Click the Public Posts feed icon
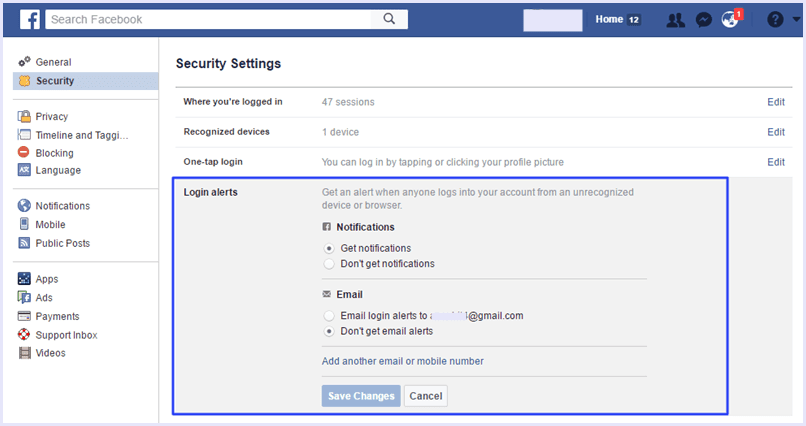 point(24,243)
